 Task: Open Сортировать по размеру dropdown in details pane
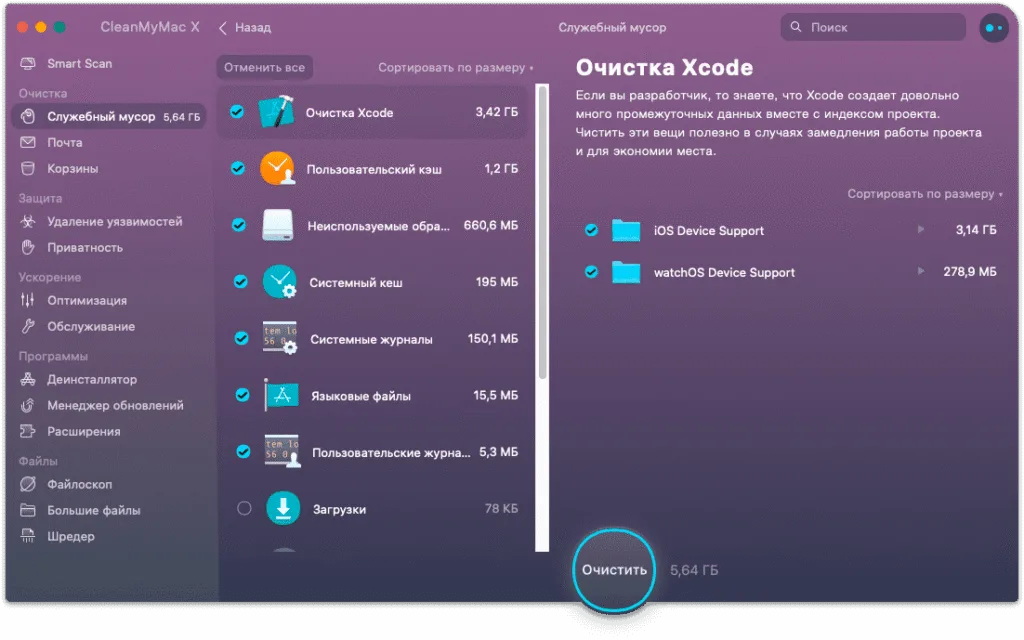925,194
